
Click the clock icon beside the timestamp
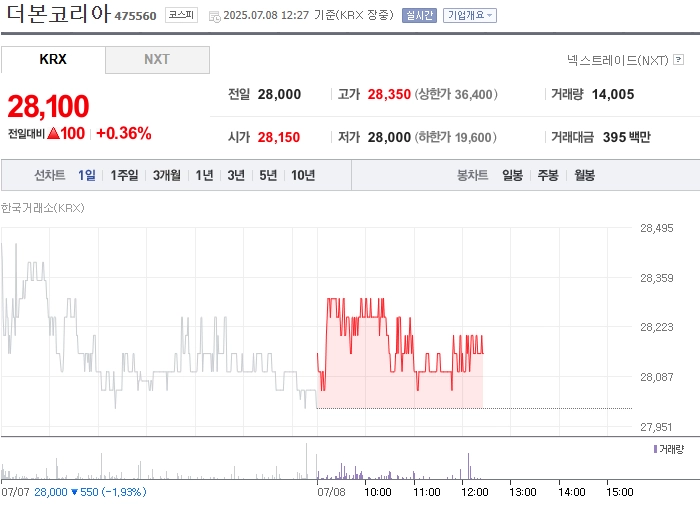pos(215,17)
